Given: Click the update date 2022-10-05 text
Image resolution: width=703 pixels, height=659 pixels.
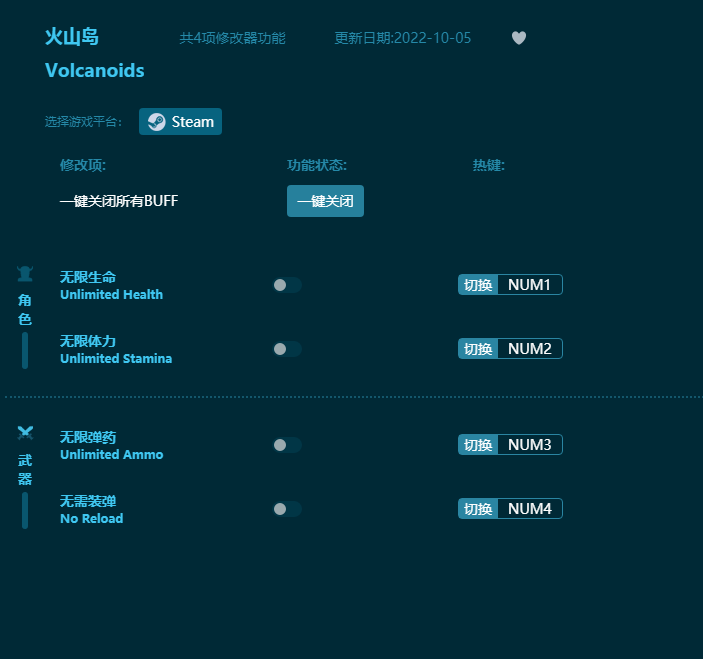Looking at the screenshot, I should [x=403, y=38].
